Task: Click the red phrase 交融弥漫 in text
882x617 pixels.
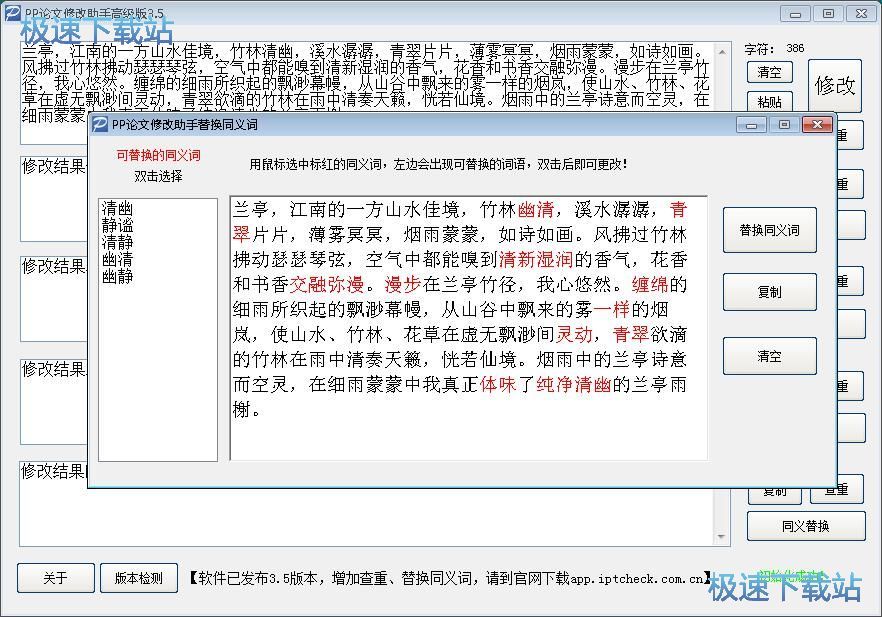Action: [x=327, y=284]
